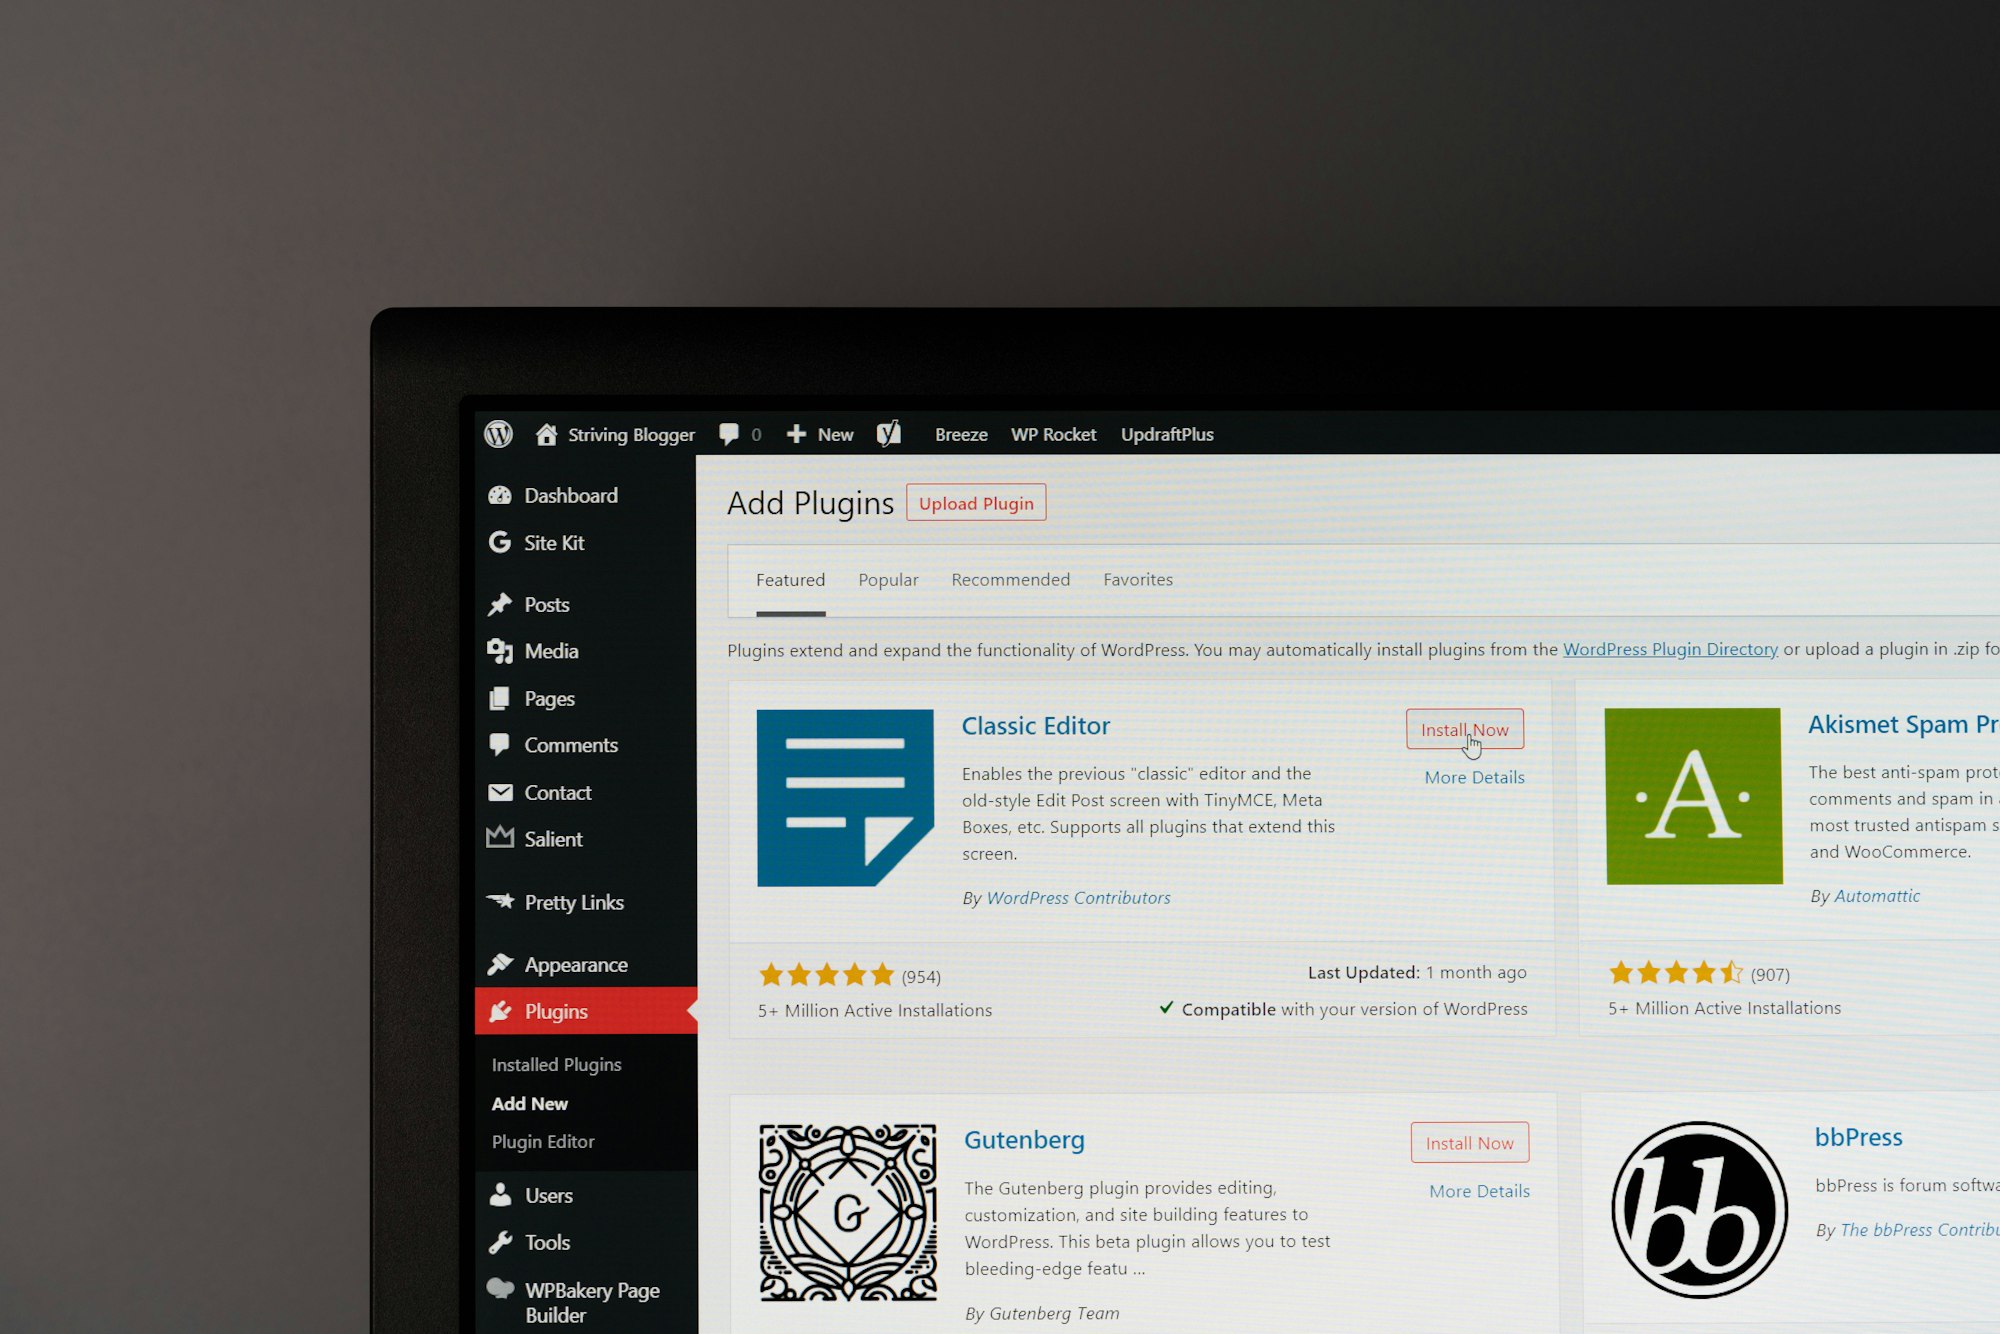Click WordPress Plugin Directory link

pyautogui.click(x=1670, y=648)
